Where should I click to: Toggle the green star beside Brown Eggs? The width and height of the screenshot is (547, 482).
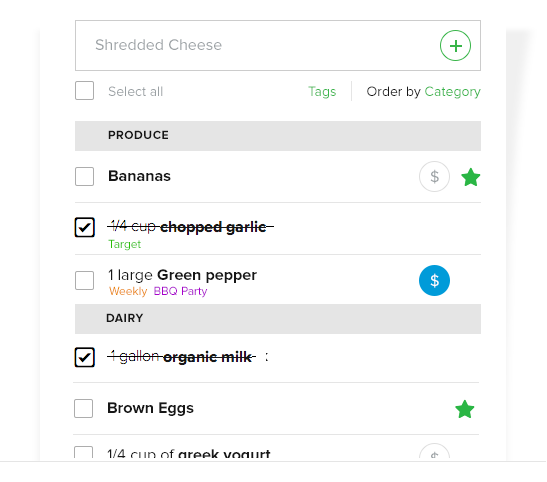465,409
